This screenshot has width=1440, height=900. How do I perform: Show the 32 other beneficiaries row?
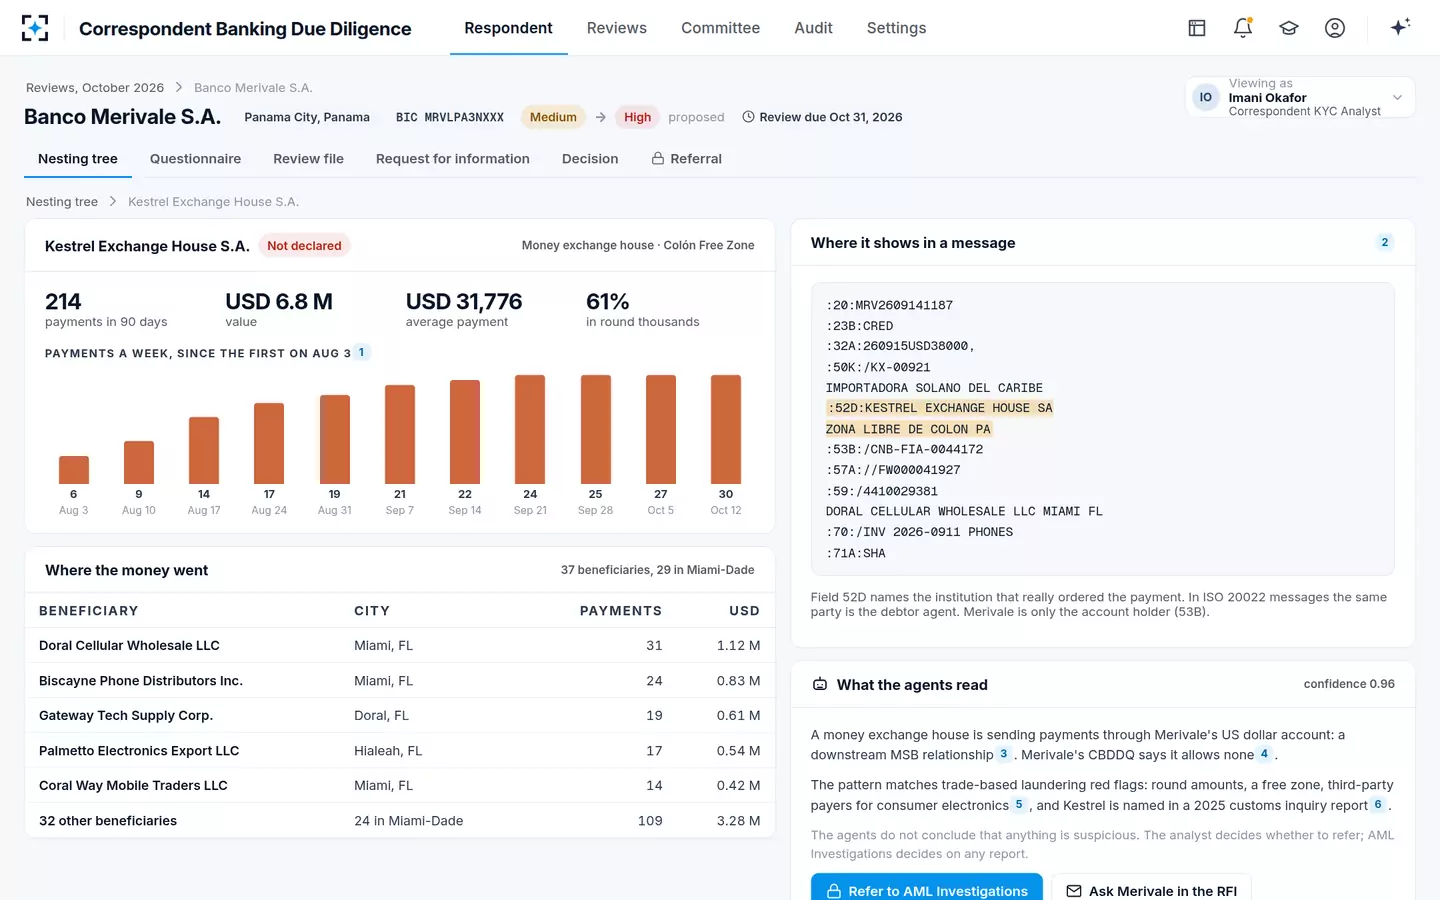pos(400,821)
